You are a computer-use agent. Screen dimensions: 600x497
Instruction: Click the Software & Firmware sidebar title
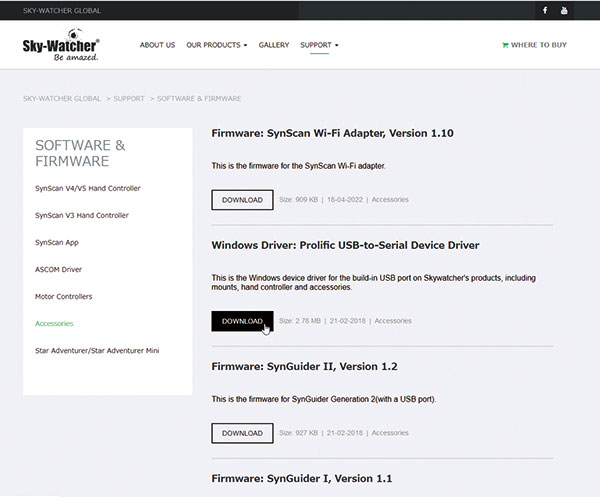(80, 153)
